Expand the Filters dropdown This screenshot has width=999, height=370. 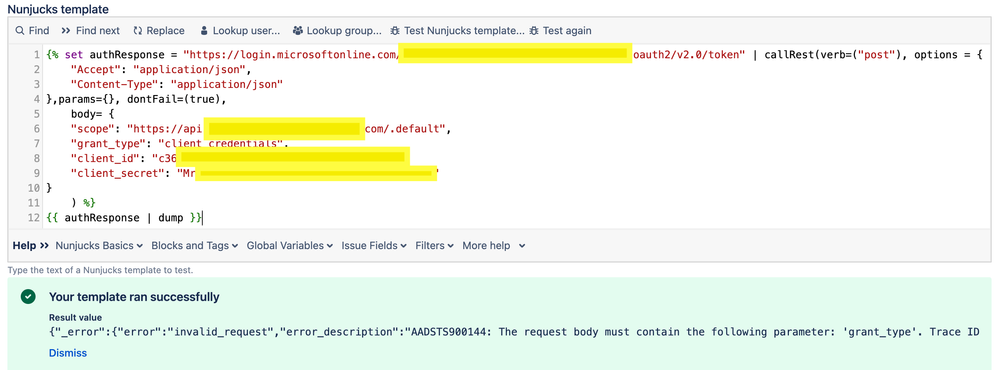435,246
